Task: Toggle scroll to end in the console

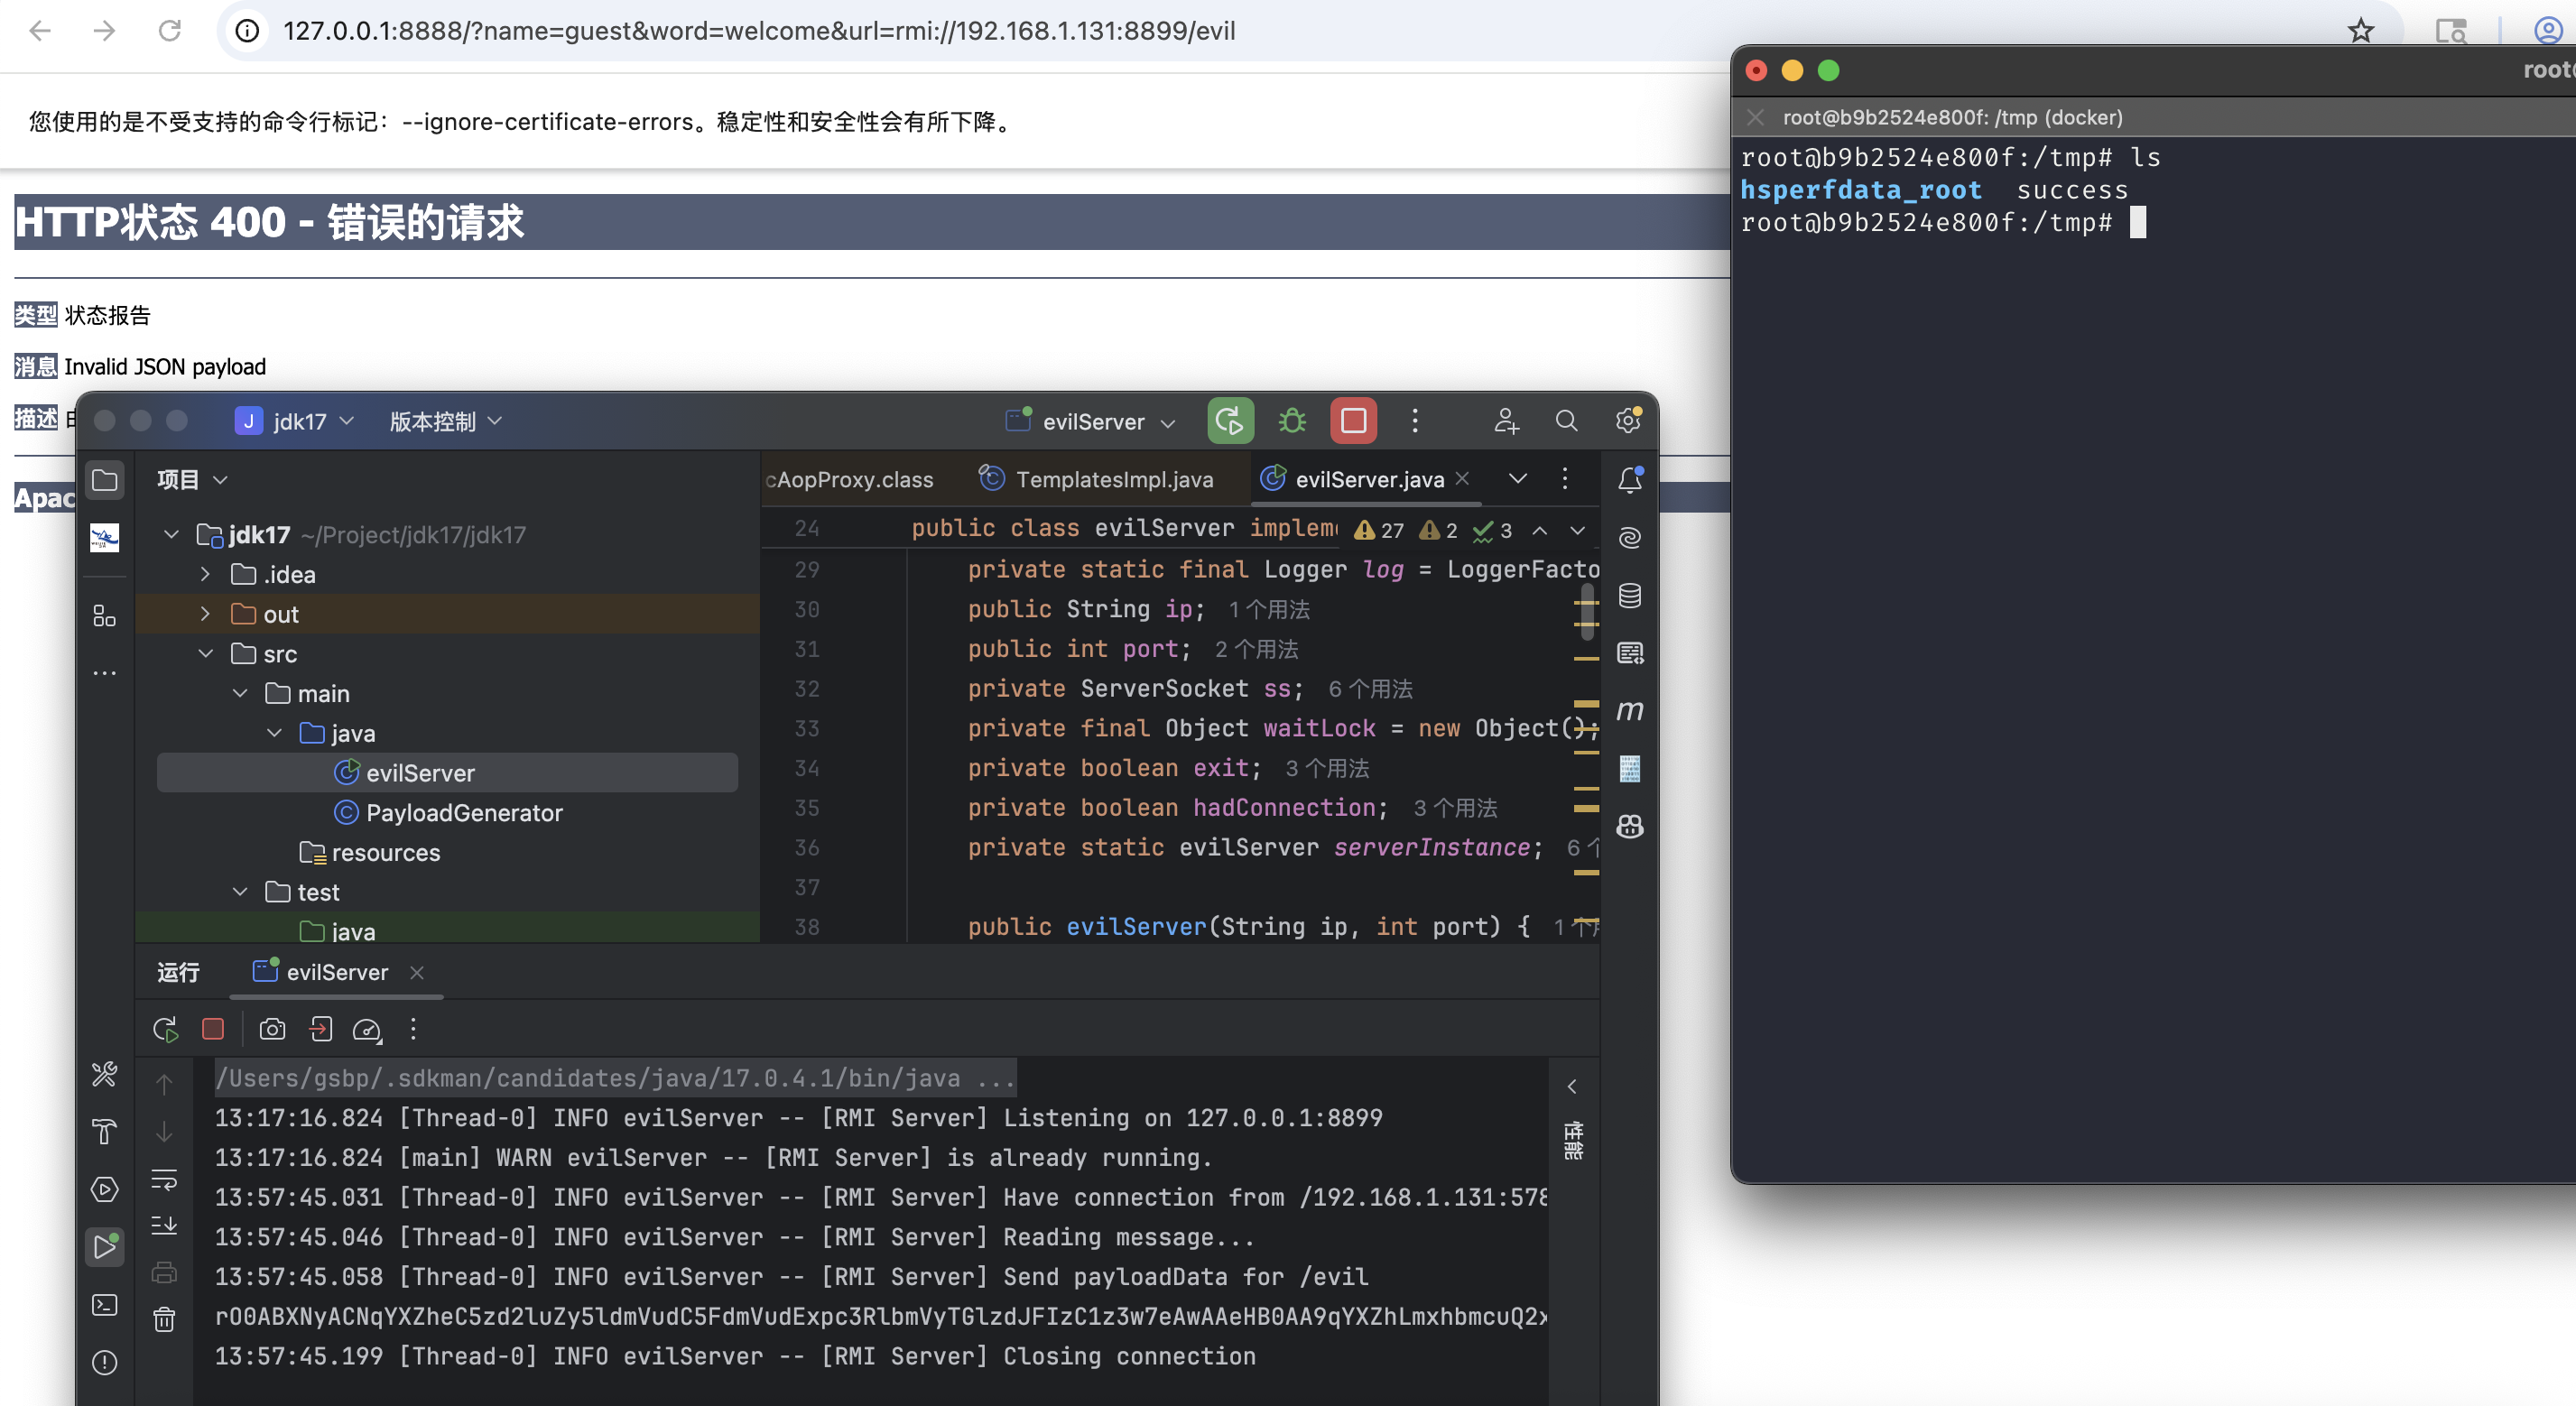Action: [164, 1225]
